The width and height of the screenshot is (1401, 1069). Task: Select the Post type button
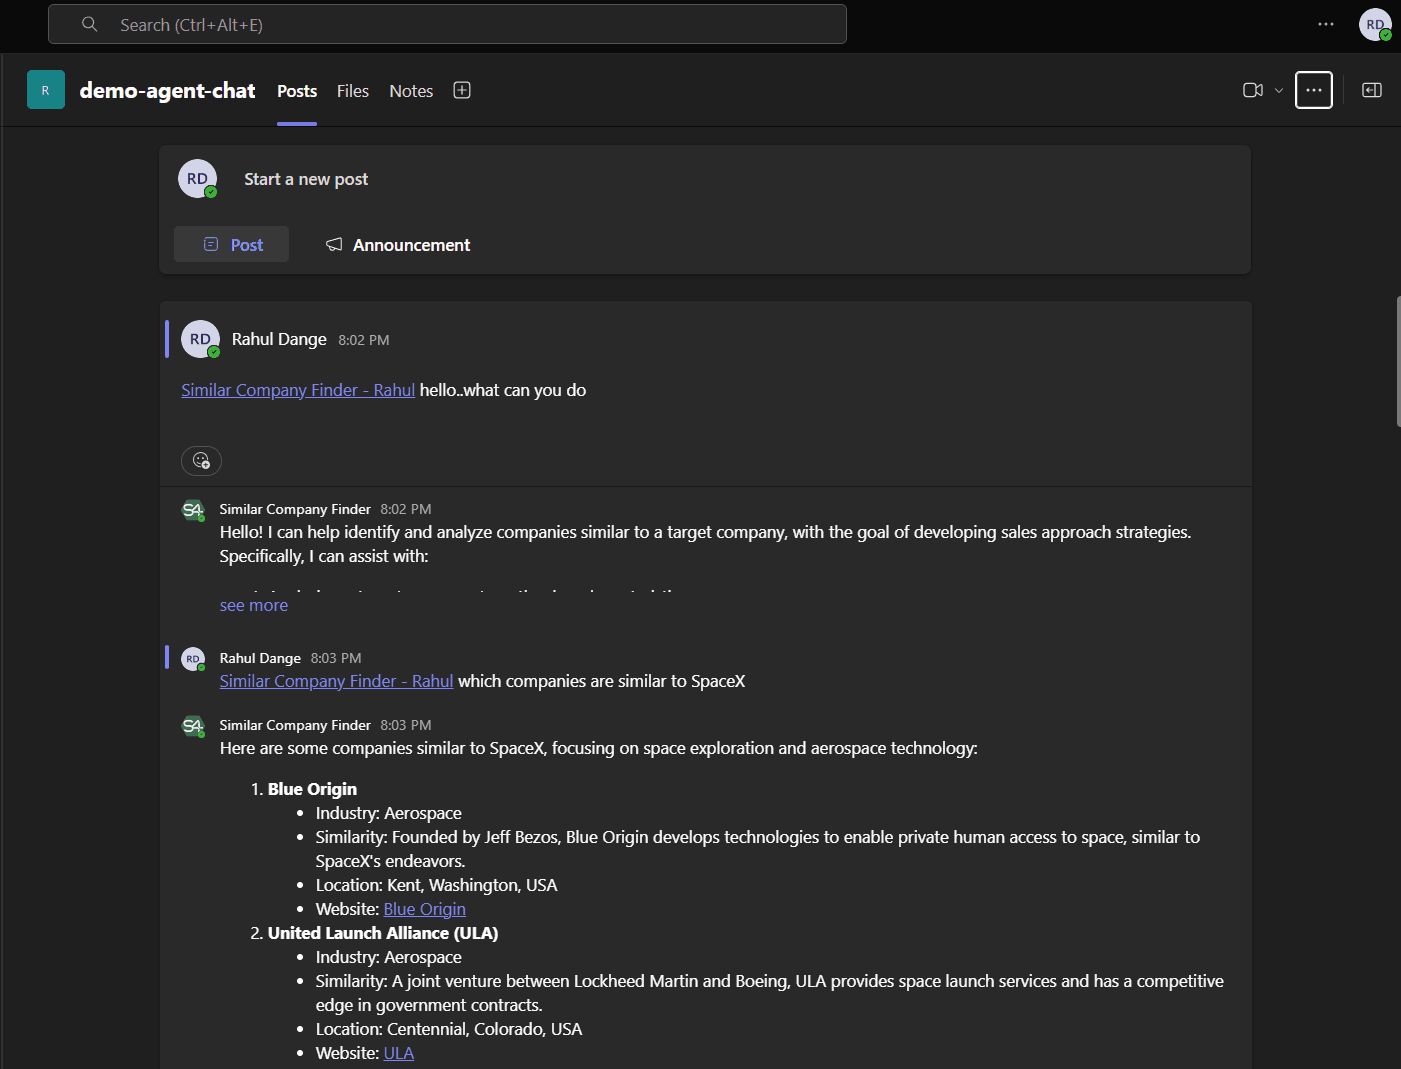tap(232, 245)
